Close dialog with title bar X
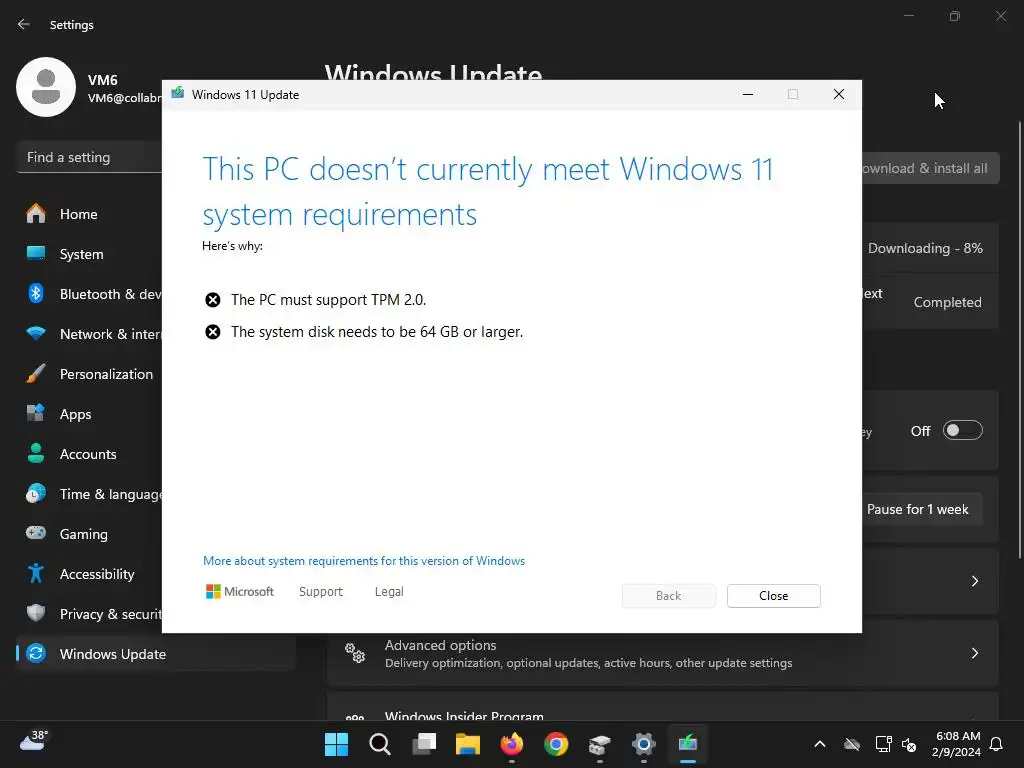Screen dimensions: 1024x768 point(839,95)
